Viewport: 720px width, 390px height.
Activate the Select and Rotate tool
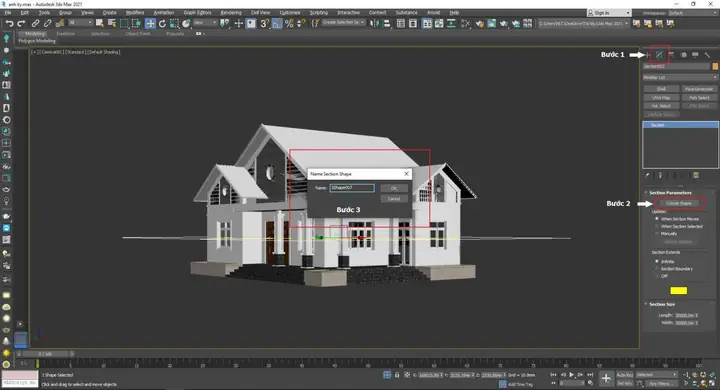tap(162, 23)
